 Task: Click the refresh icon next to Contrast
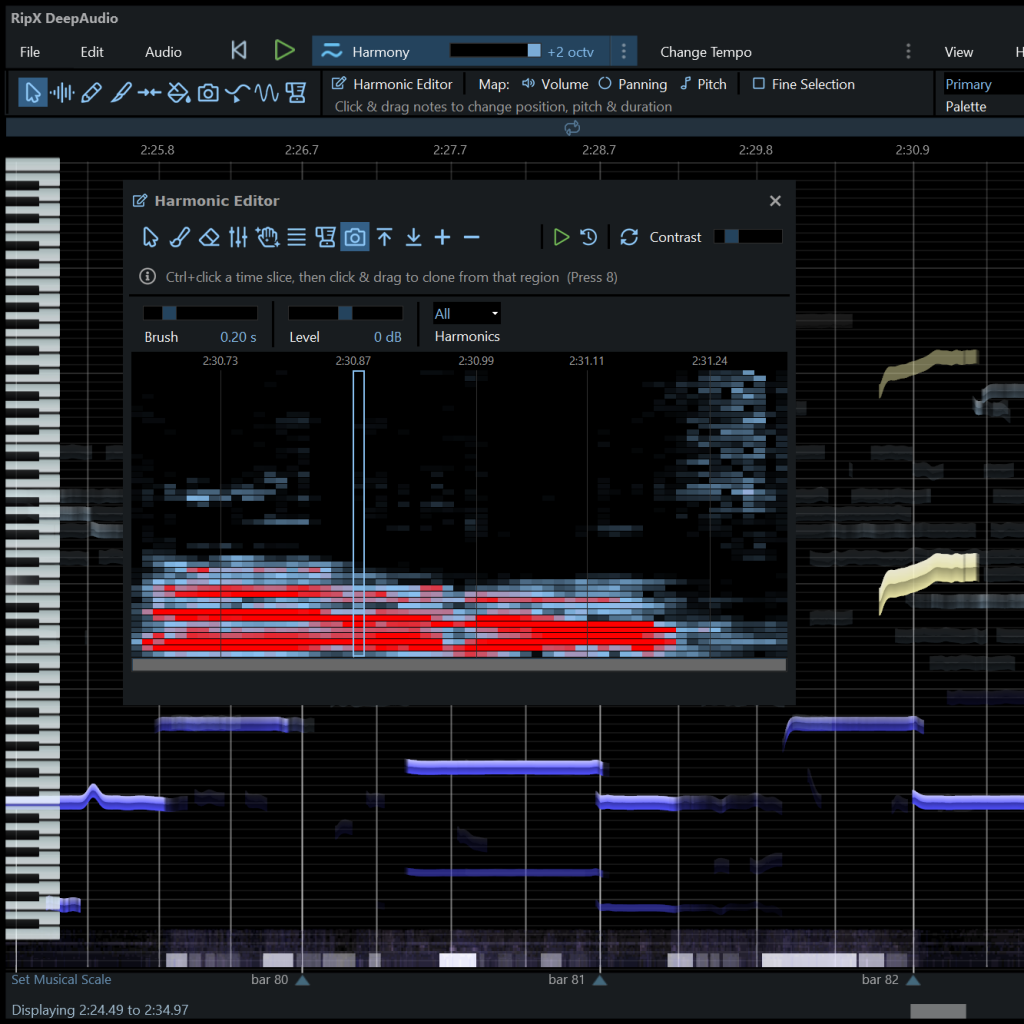tap(629, 237)
